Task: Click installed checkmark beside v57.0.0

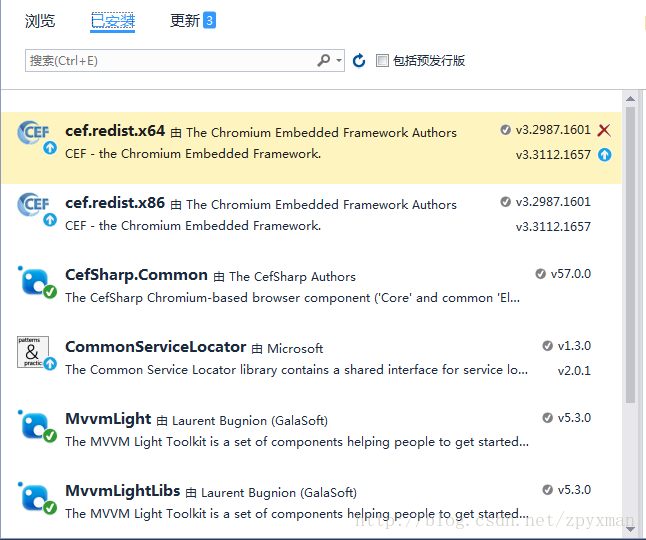Action: pos(540,274)
